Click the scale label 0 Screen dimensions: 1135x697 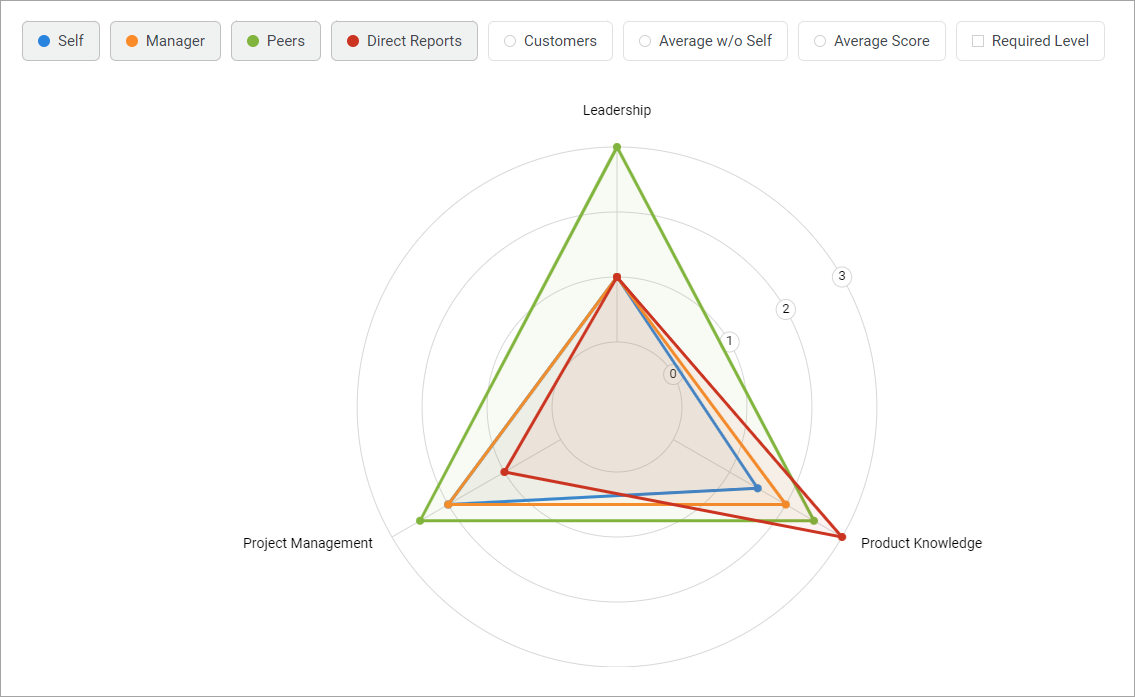pyautogui.click(x=673, y=374)
